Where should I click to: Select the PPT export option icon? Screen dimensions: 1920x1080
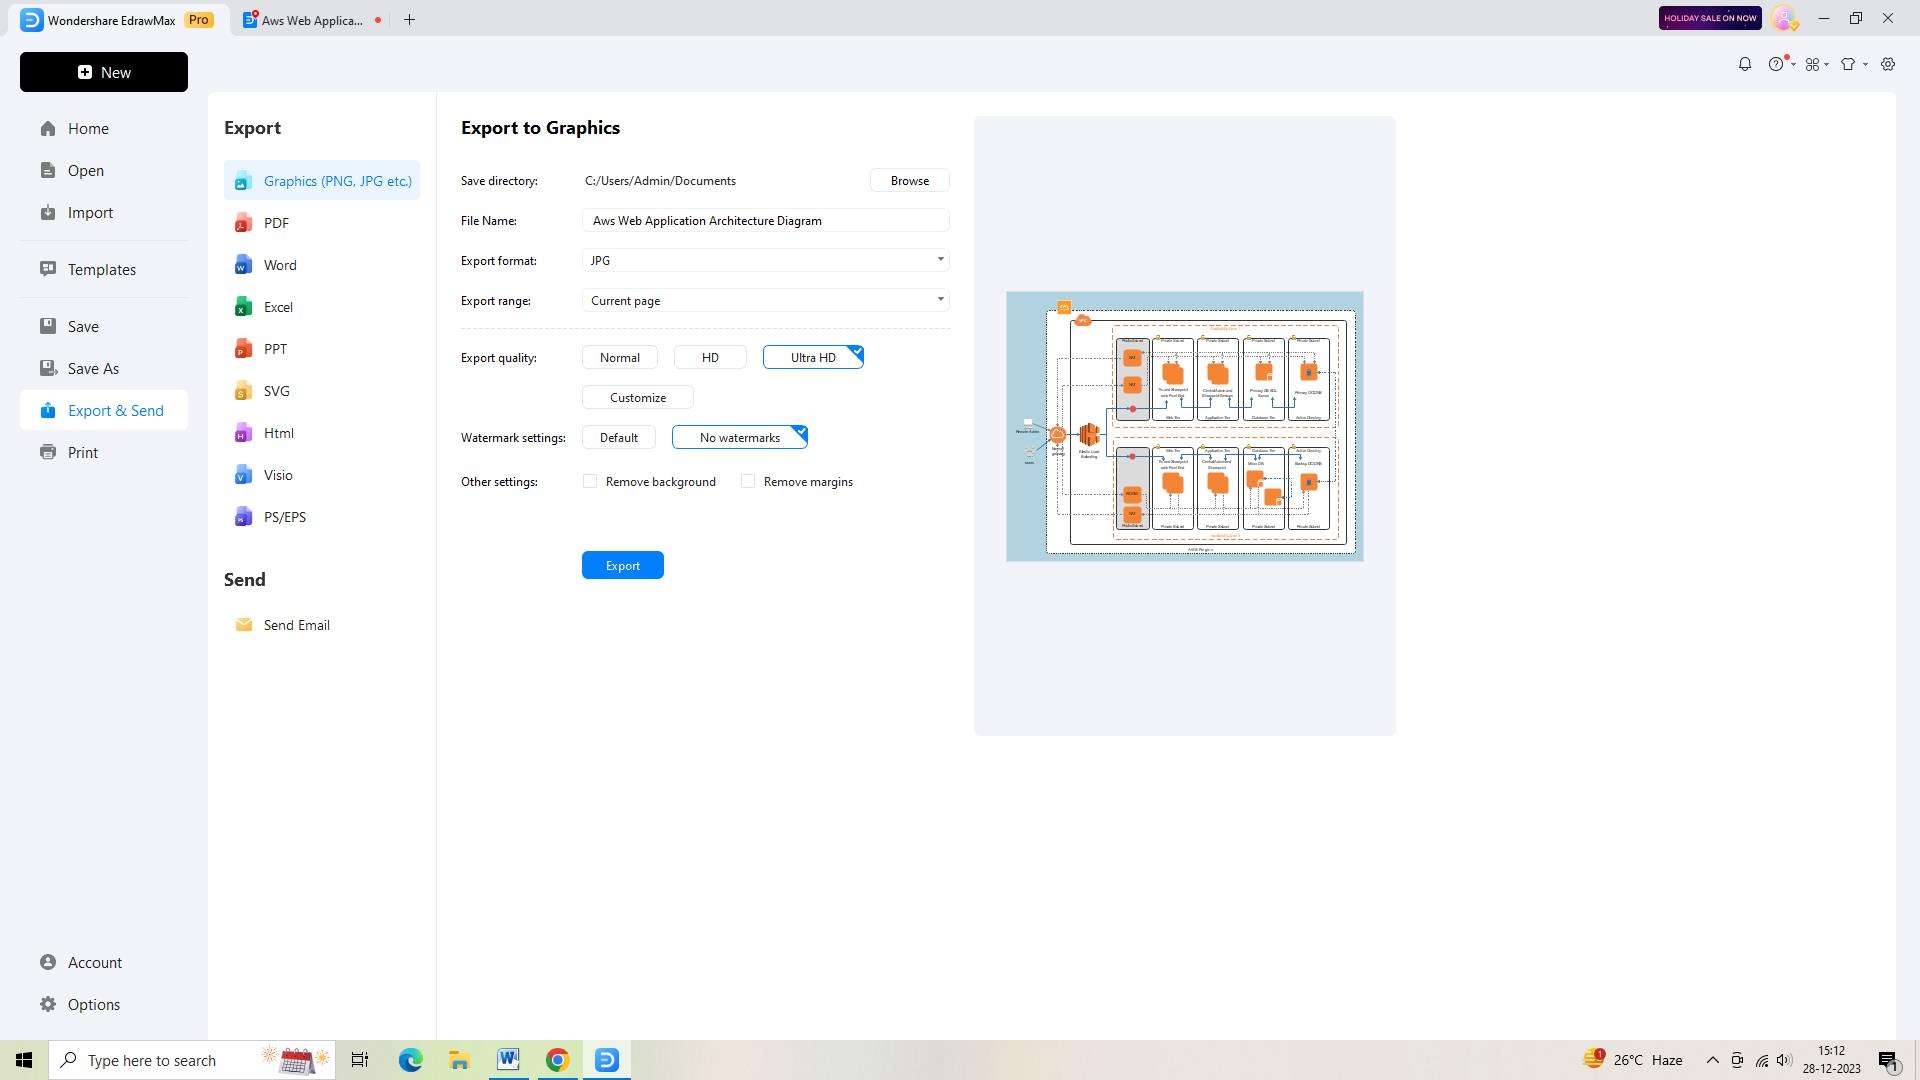point(244,348)
